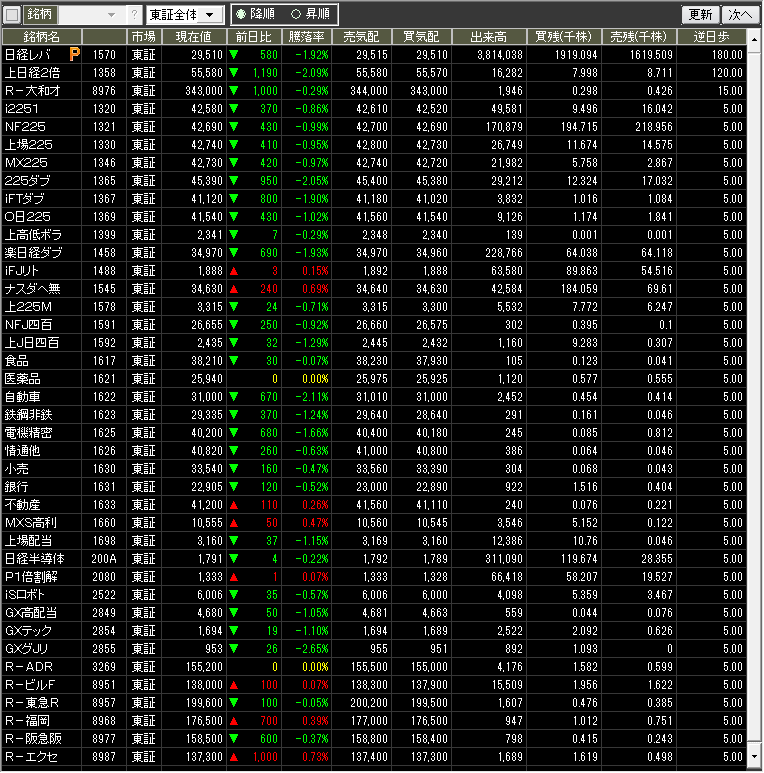The image size is (764, 773).
Task: Sort by 売気配 column header
Action: (361, 36)
